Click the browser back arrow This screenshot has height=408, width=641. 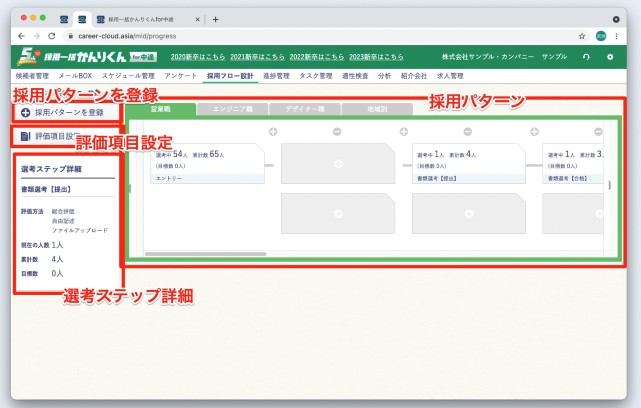coord(21,36)
